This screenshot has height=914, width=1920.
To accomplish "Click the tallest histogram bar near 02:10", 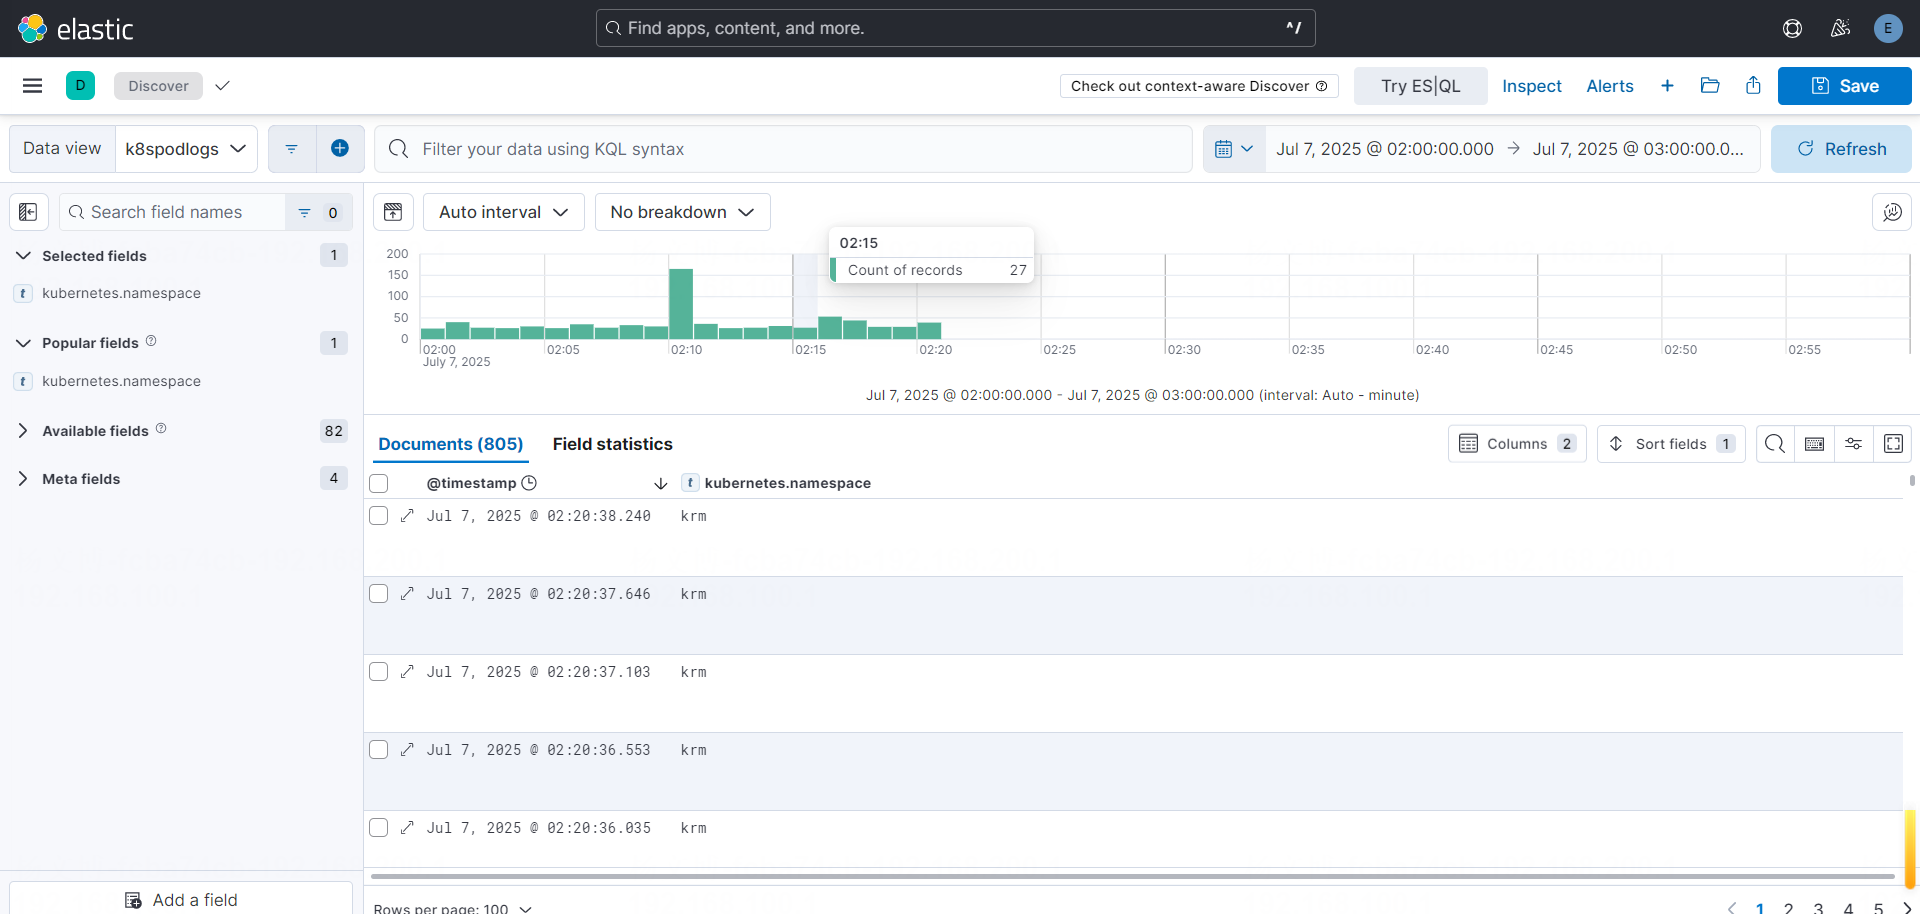I will click(681, 304).
